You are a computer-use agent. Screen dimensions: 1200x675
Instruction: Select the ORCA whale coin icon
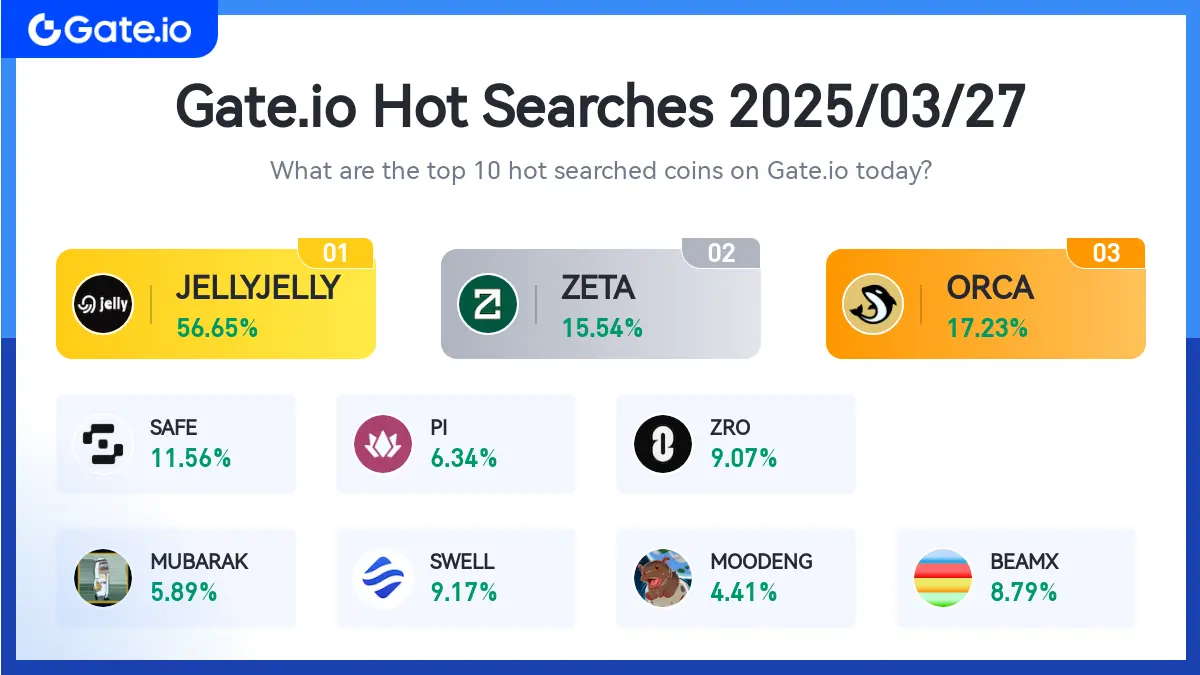coord(873,303)
